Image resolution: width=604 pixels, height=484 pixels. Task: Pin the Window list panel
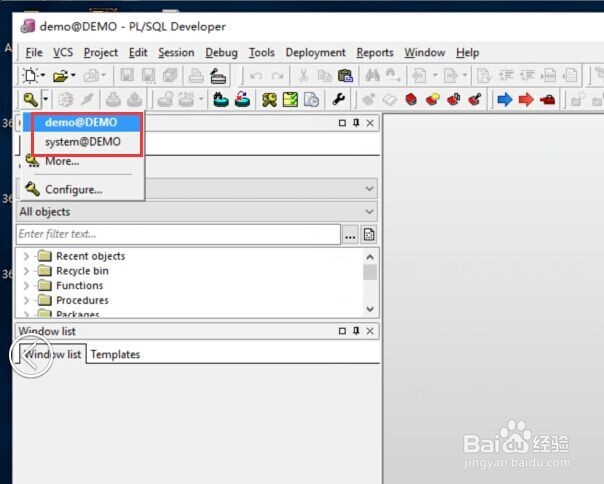click(356, 331)
